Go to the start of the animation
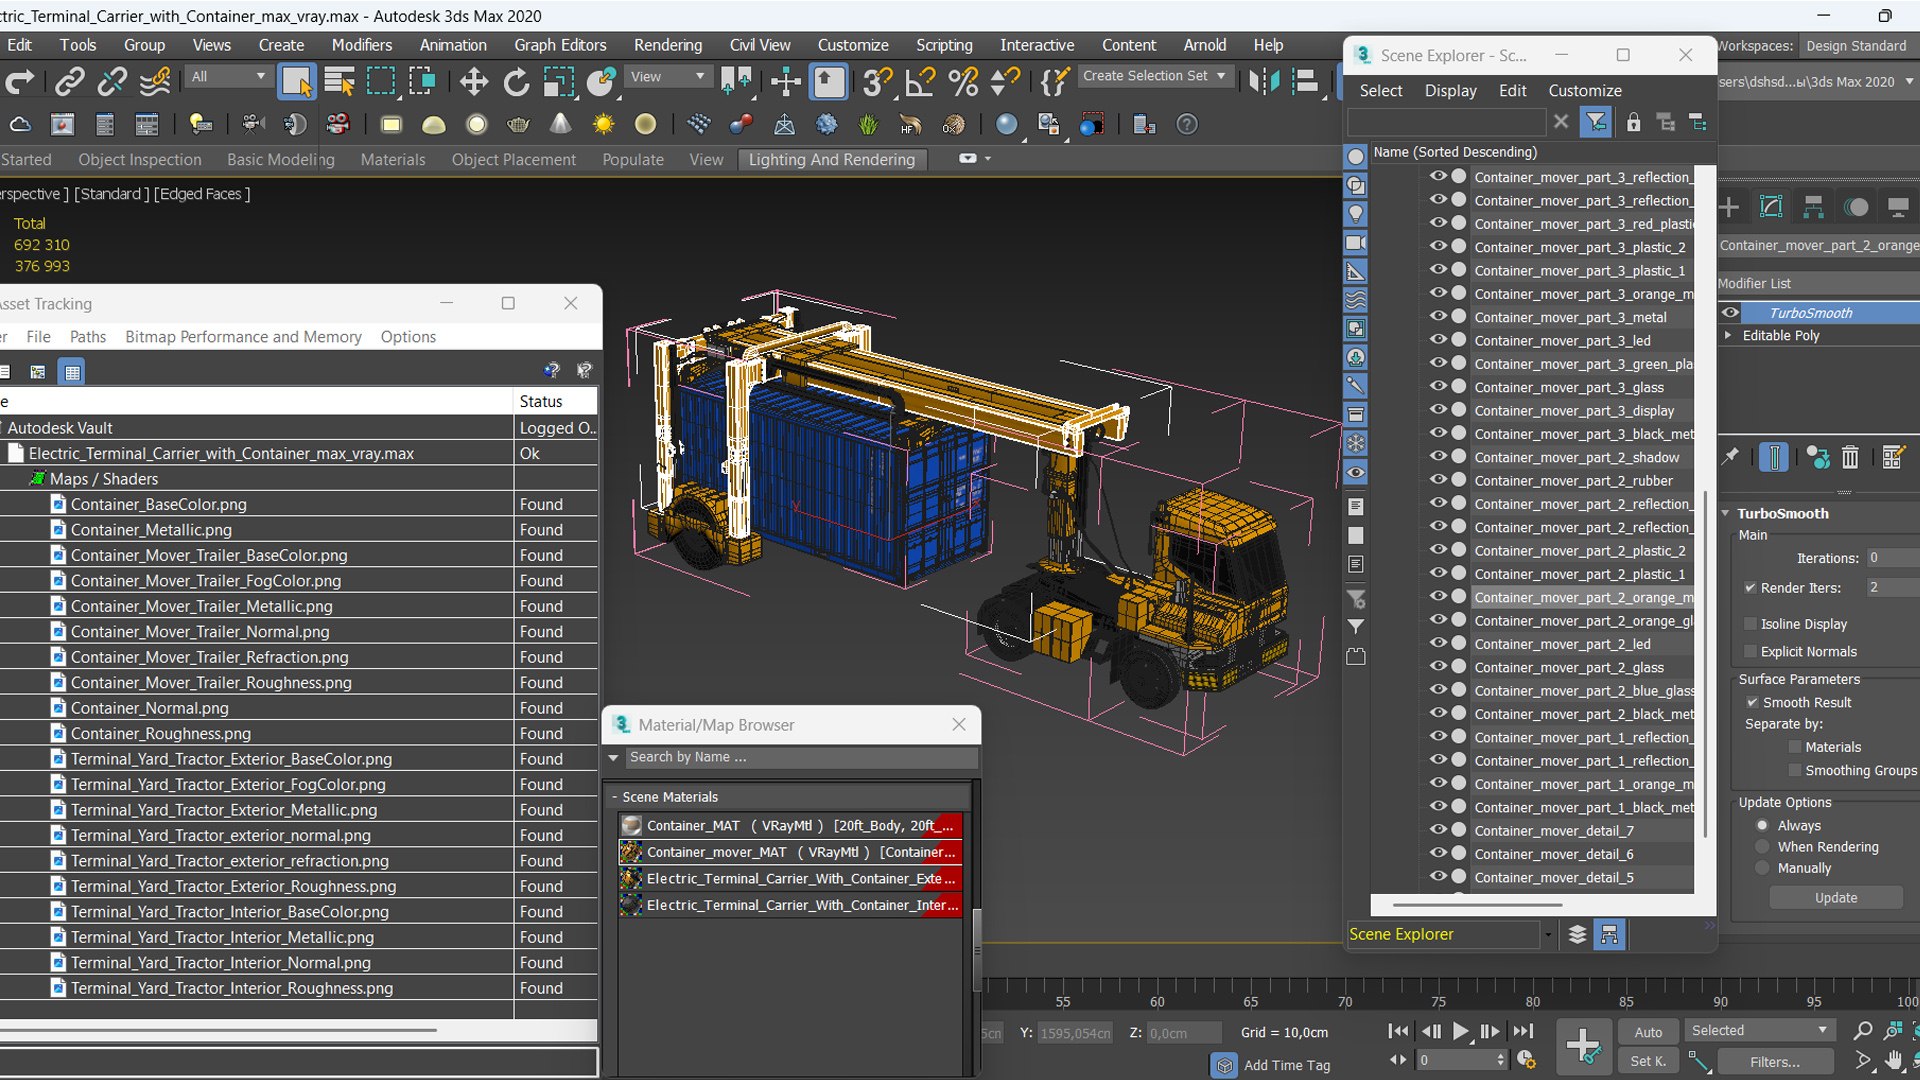1920x1080 pixels. [x=1399, y=1031]
